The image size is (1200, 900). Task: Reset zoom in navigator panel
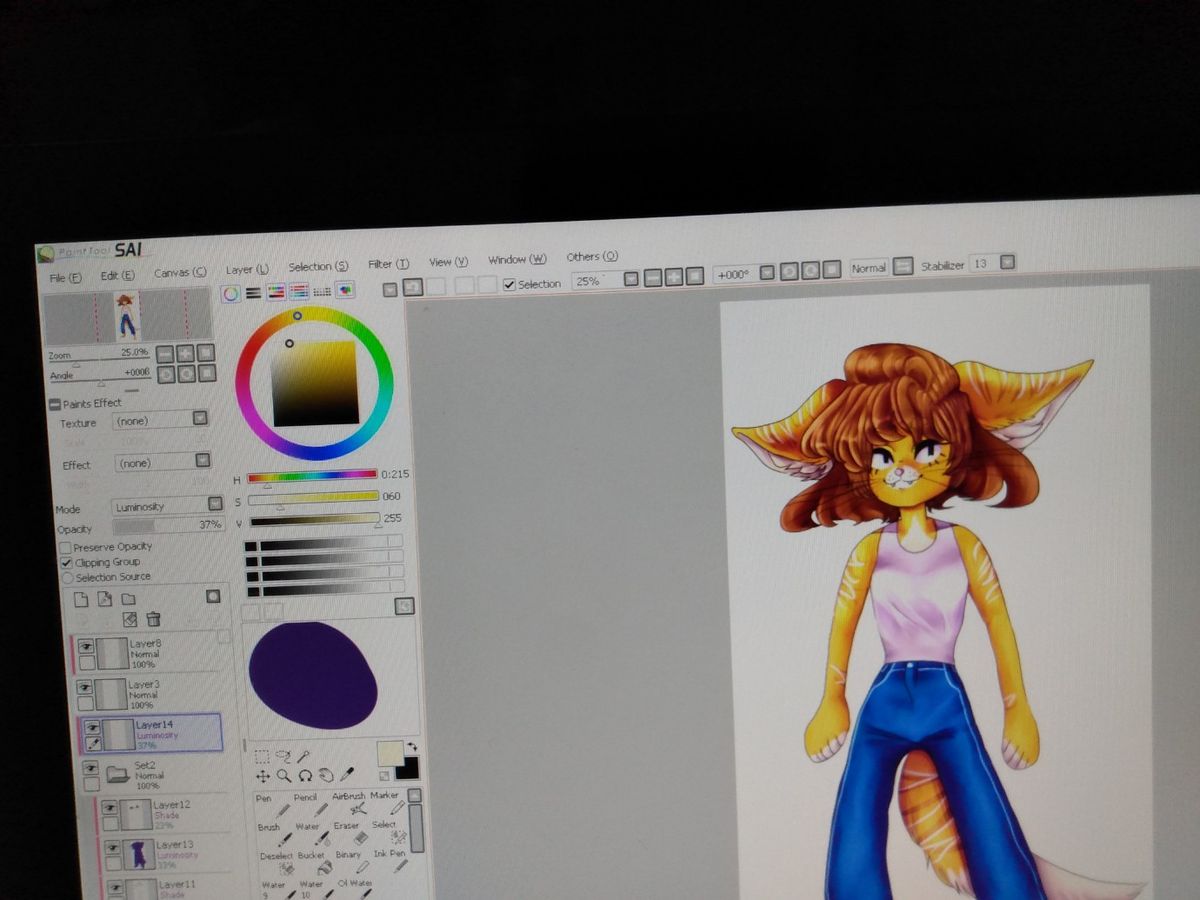[x=206, y=352]
